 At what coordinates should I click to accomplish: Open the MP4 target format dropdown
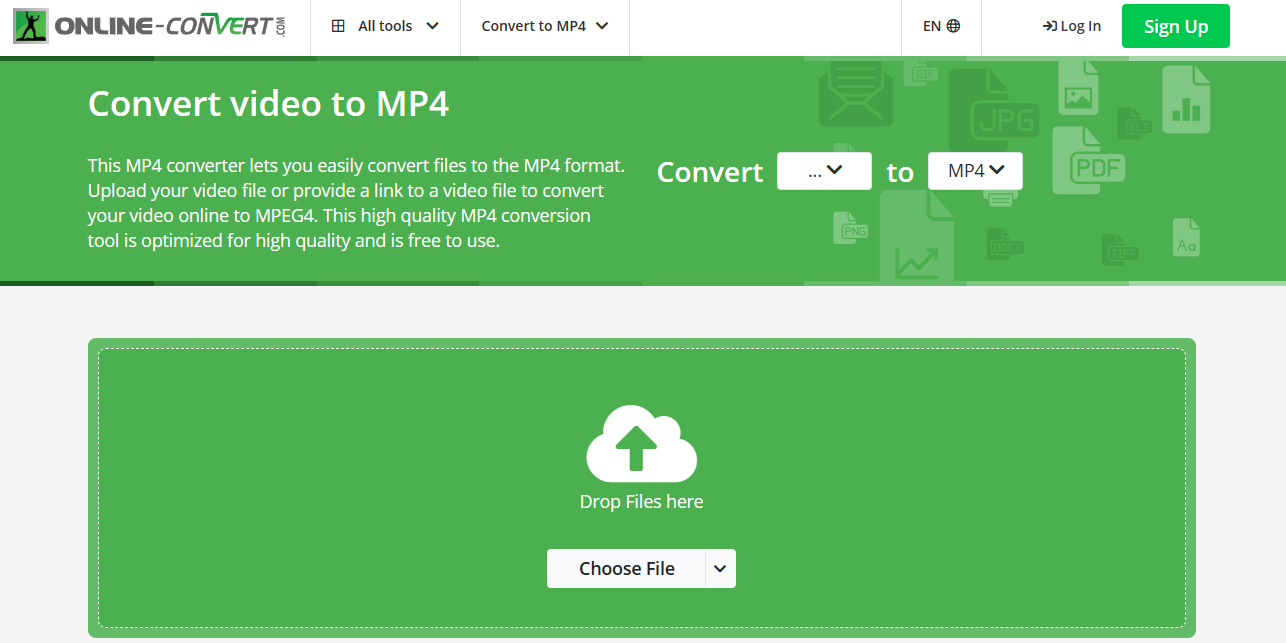[x=975, y=171]
